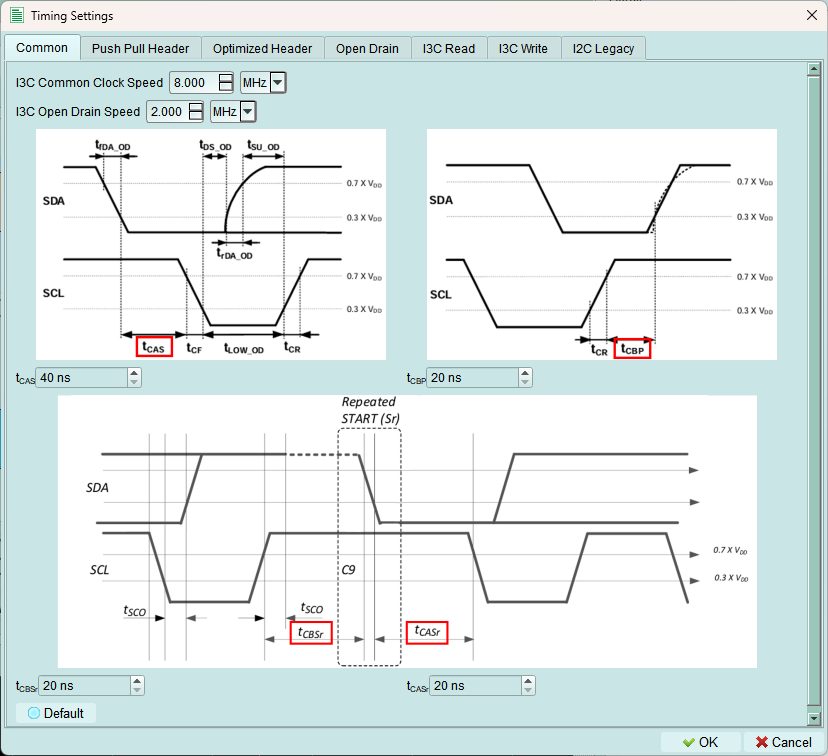
Task: Increase tCAS value using its up arrow
Action: 134,373
